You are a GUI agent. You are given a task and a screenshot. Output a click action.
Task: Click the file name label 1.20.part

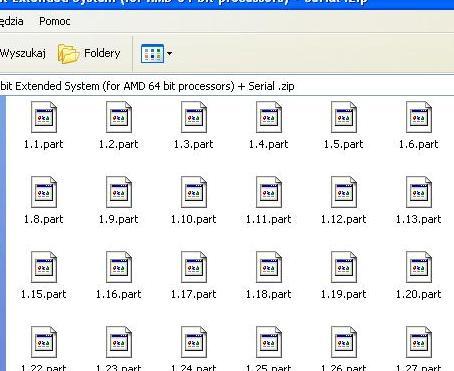click(419, 294)
